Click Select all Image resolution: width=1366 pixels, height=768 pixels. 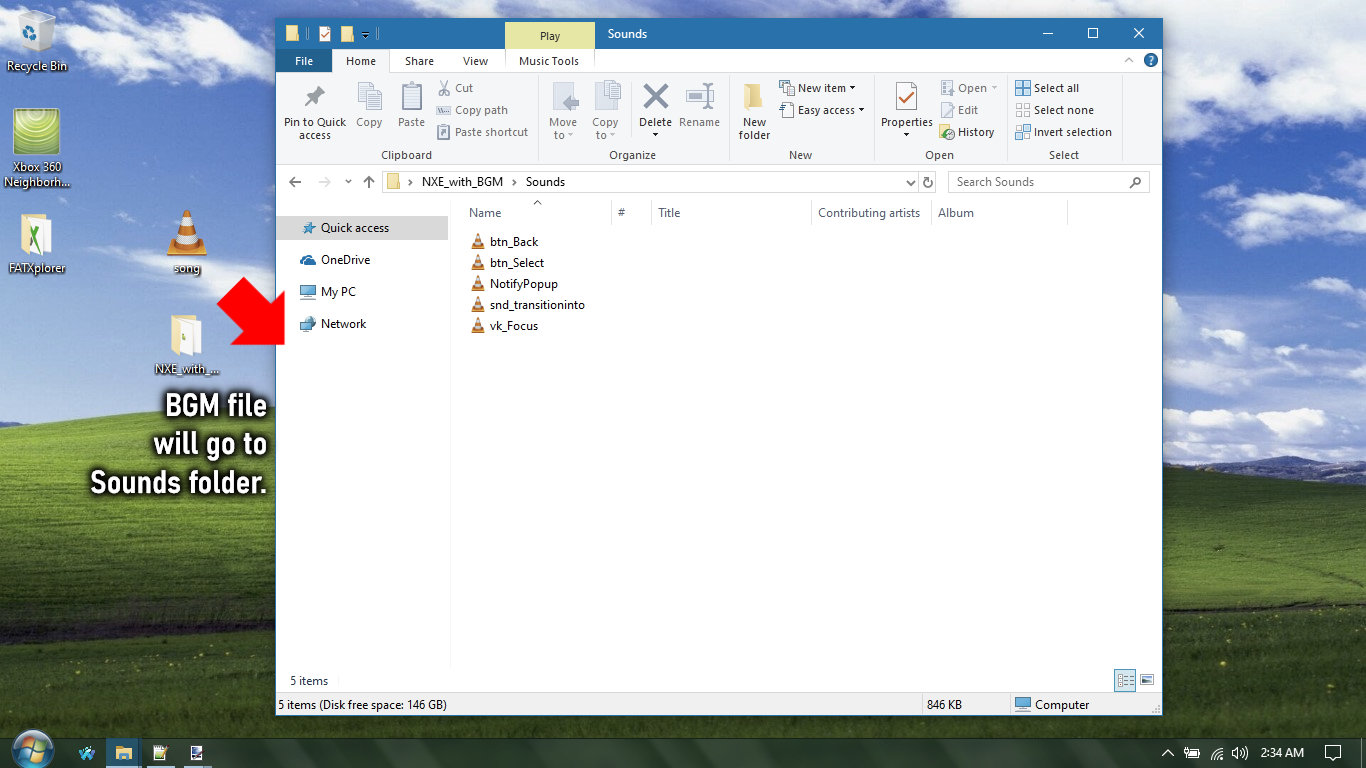click(x=1047, y=88)
